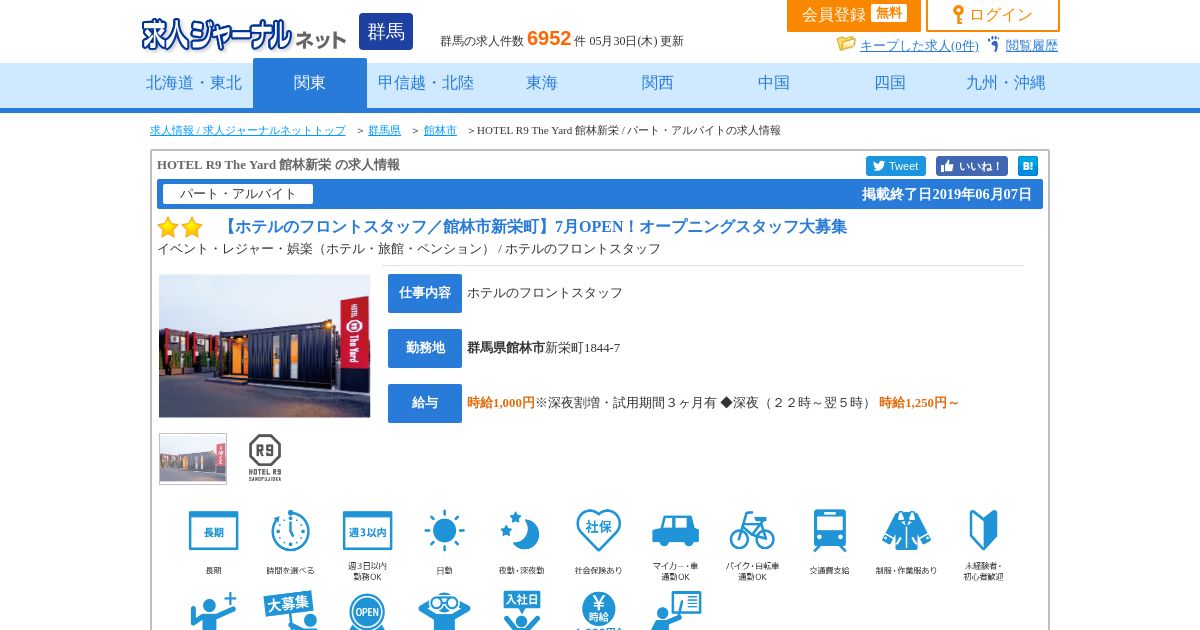Click the large hotel building photo
This screenshot has height=630, width=1200.
[264, 346]
